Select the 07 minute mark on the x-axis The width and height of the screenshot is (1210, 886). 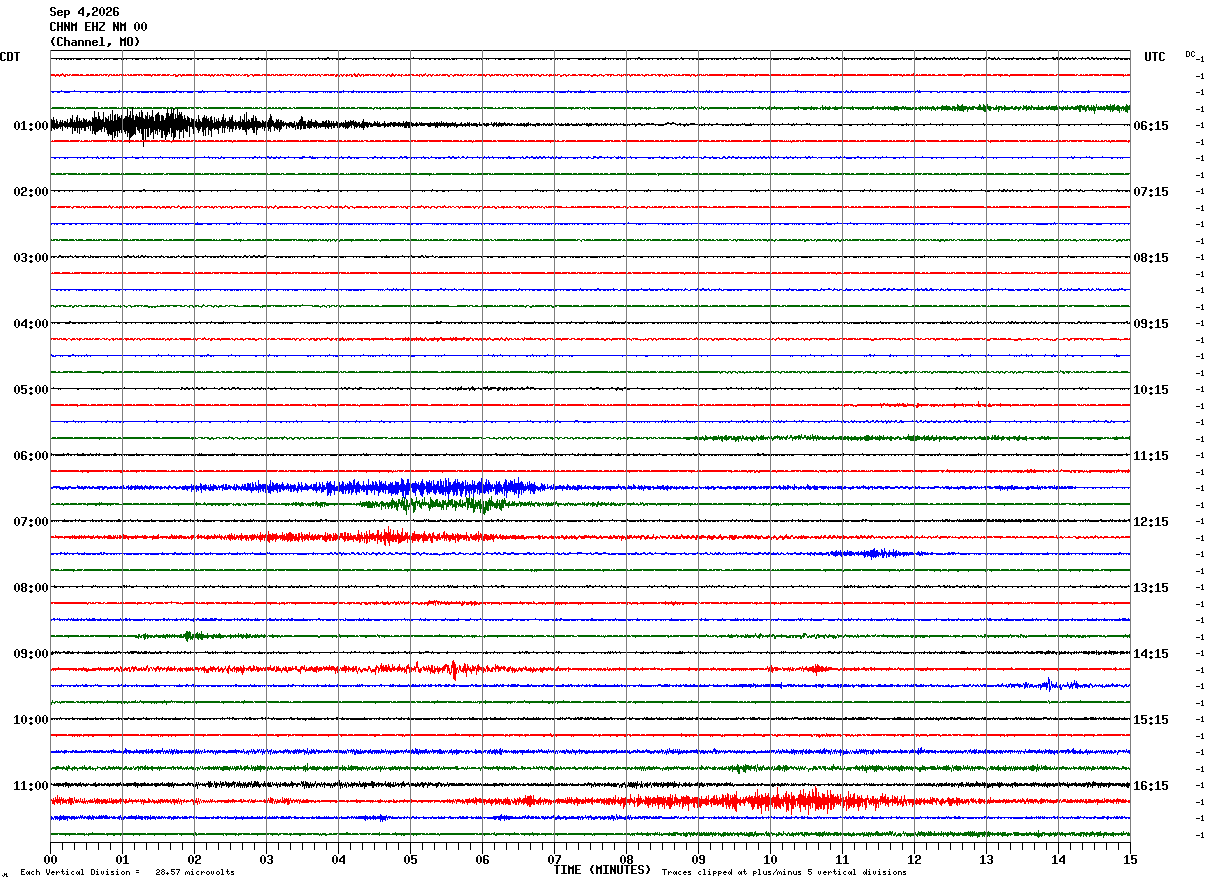554,859
